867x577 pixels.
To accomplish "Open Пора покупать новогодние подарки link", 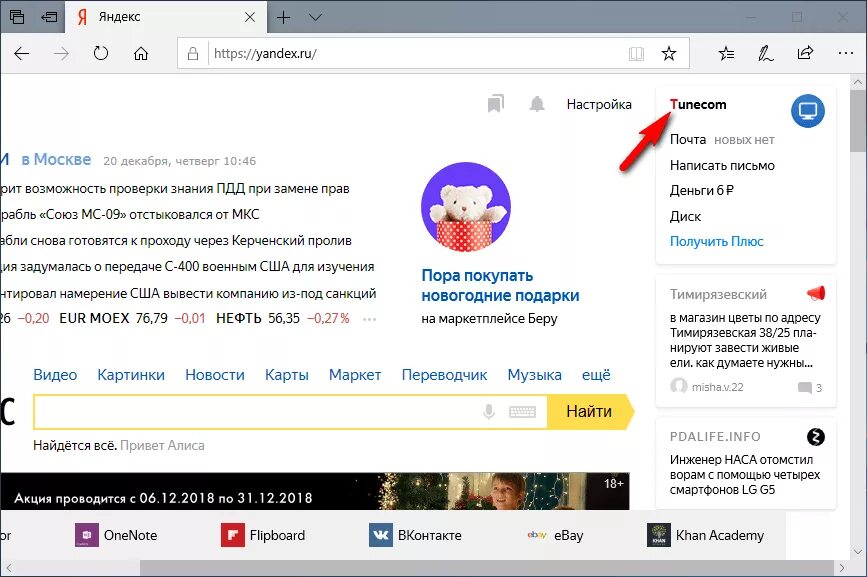I will (500, 285).
